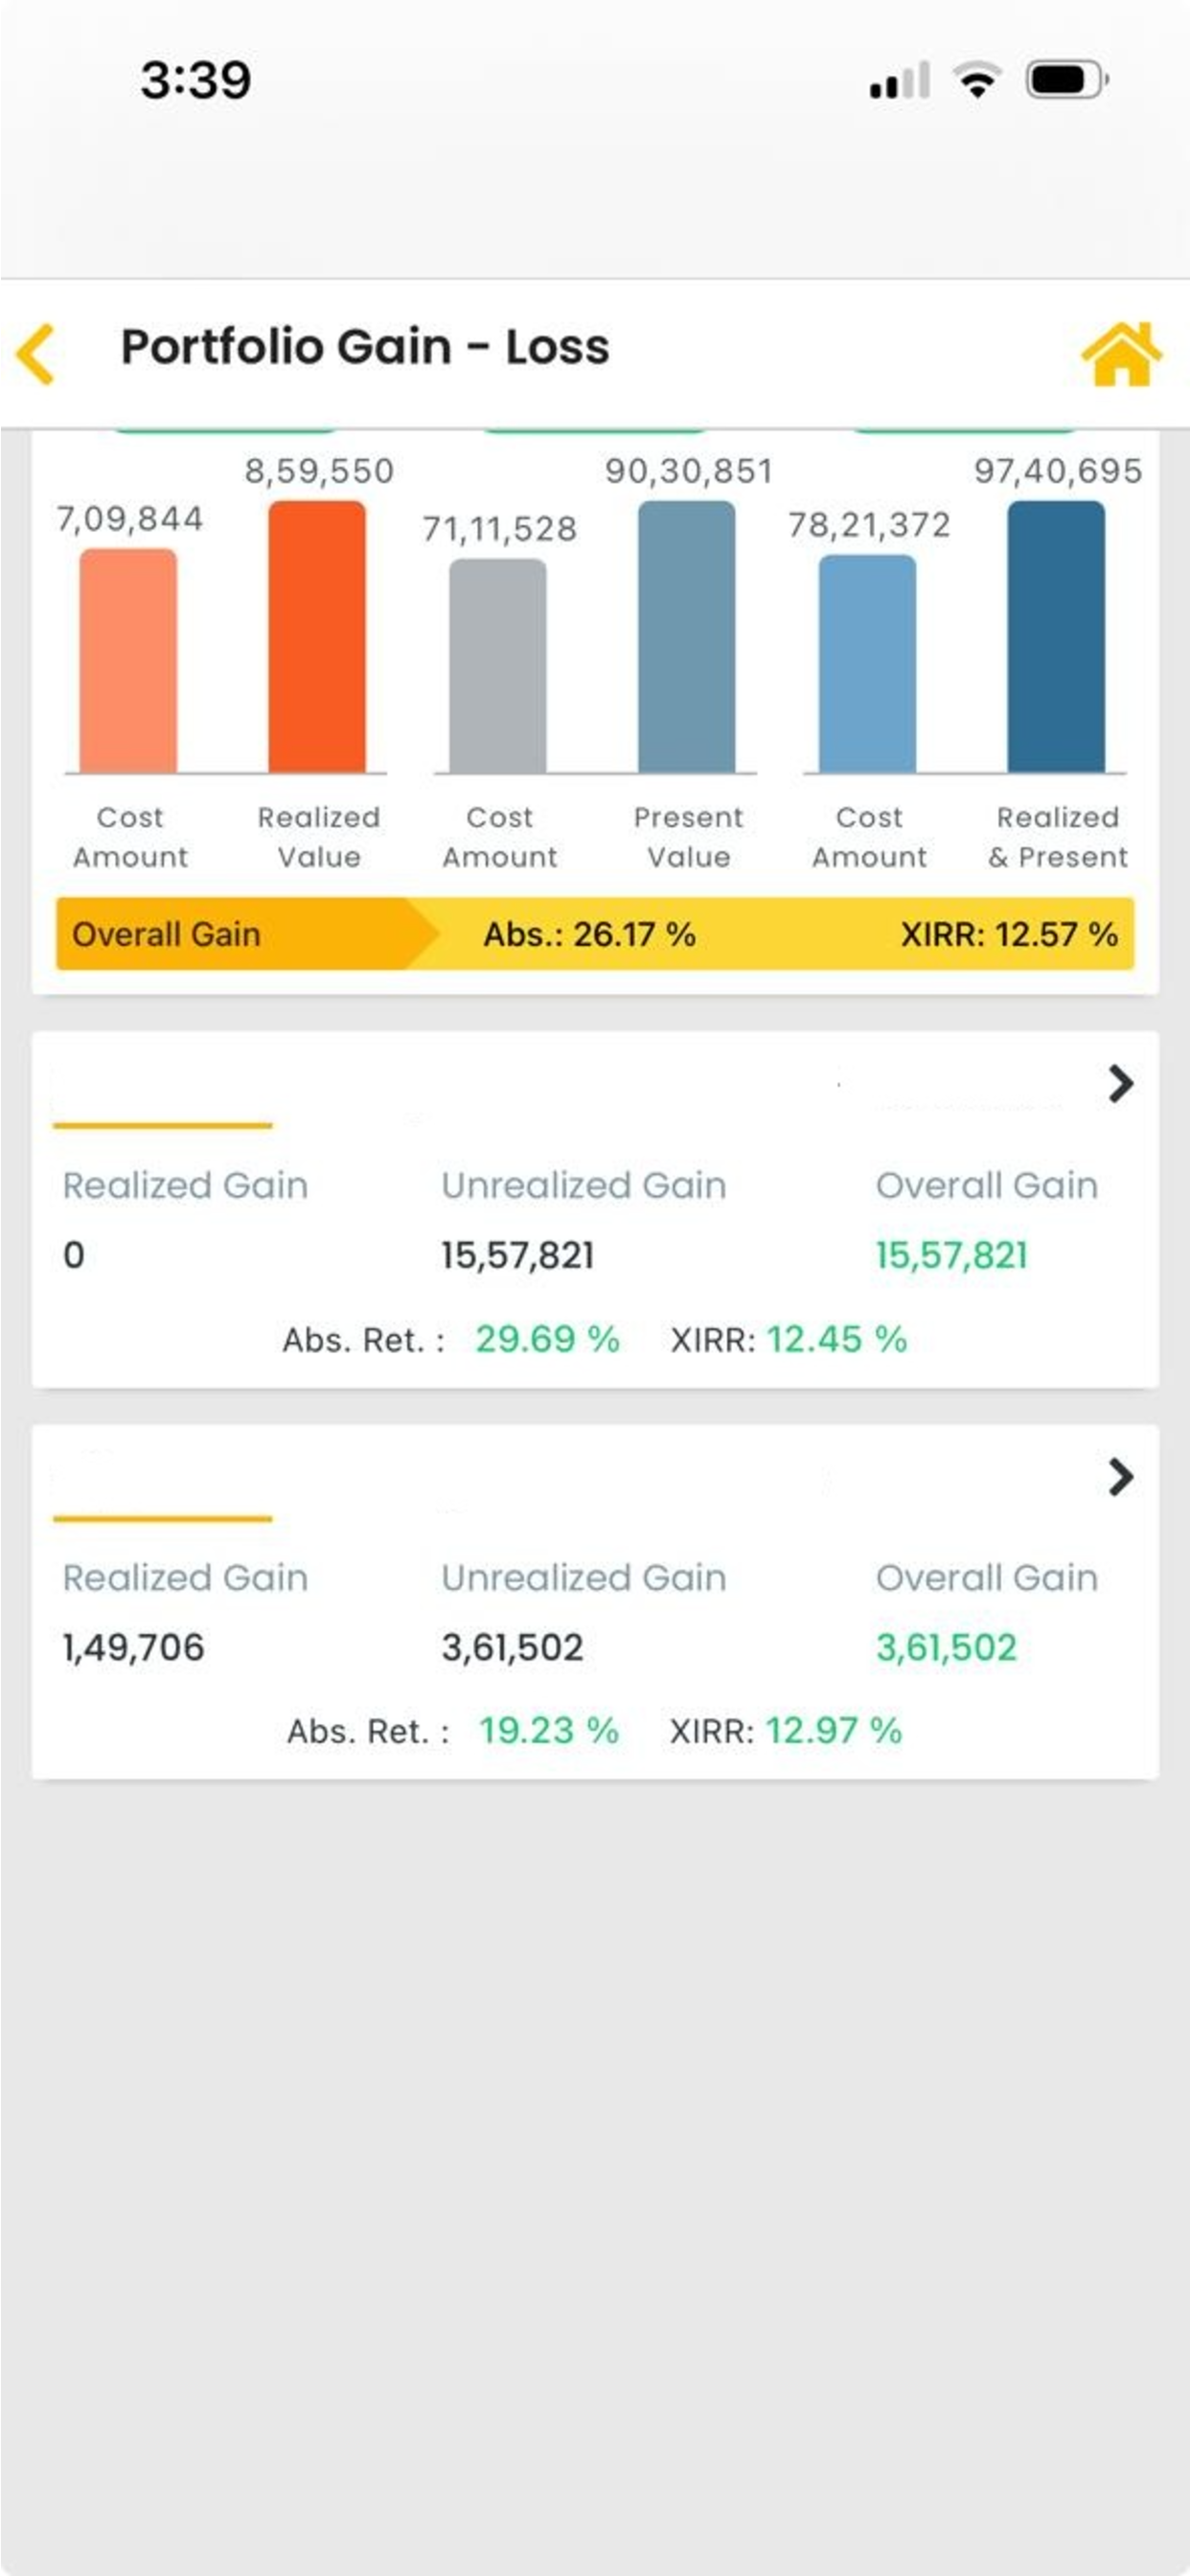
Task: Tap green Overall Gain 15,57,821 value
Action: (x=951, y=1255)
